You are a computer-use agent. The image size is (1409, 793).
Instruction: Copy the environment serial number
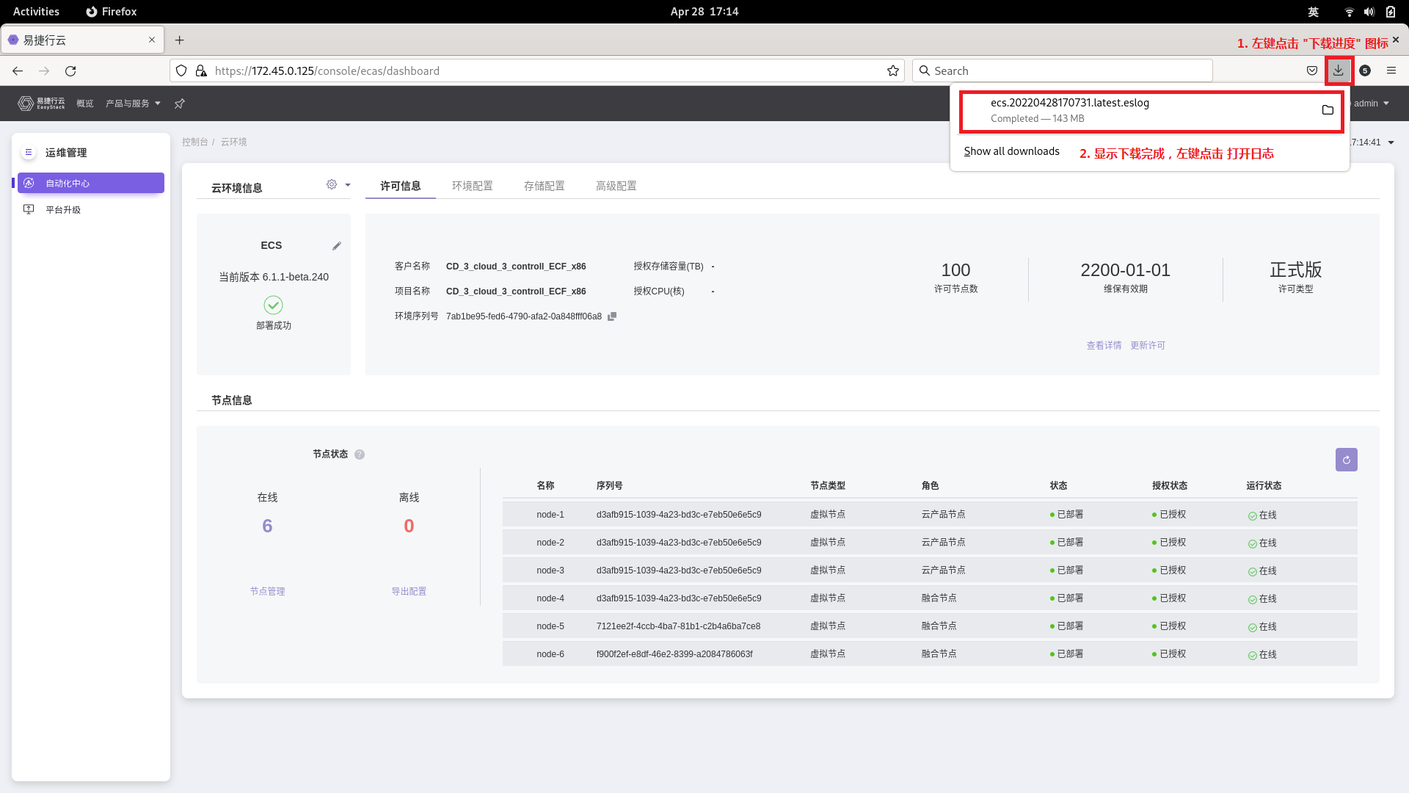pyautogui.click(x=612, y=316)
